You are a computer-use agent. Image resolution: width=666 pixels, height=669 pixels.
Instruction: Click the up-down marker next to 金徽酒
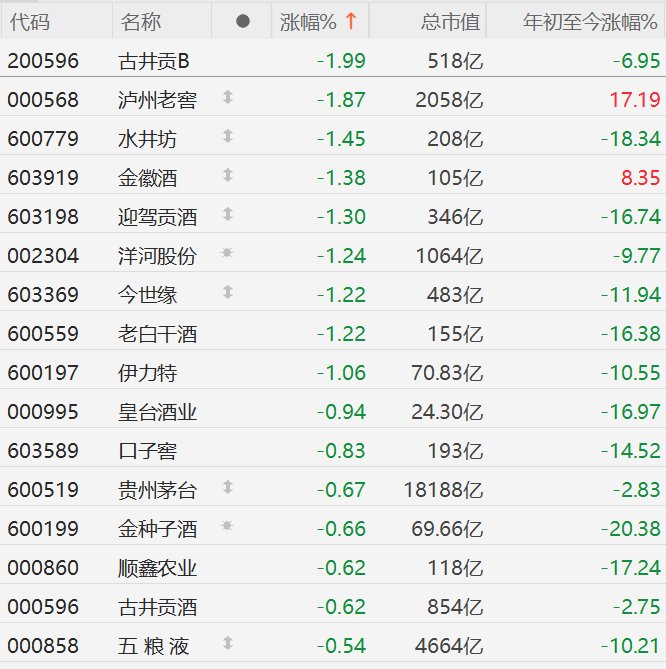pyautogui.click(x=227, y=176)
